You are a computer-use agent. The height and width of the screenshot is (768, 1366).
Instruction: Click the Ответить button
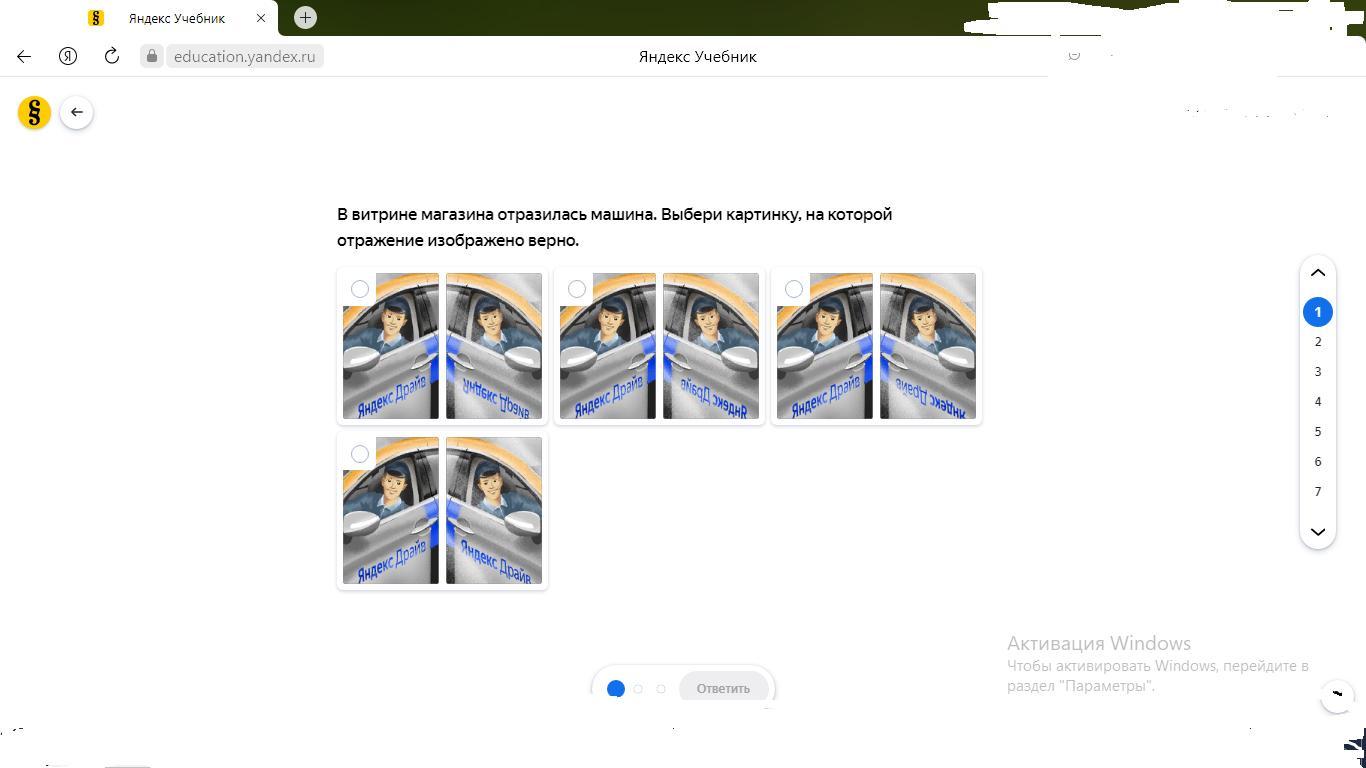723,688
